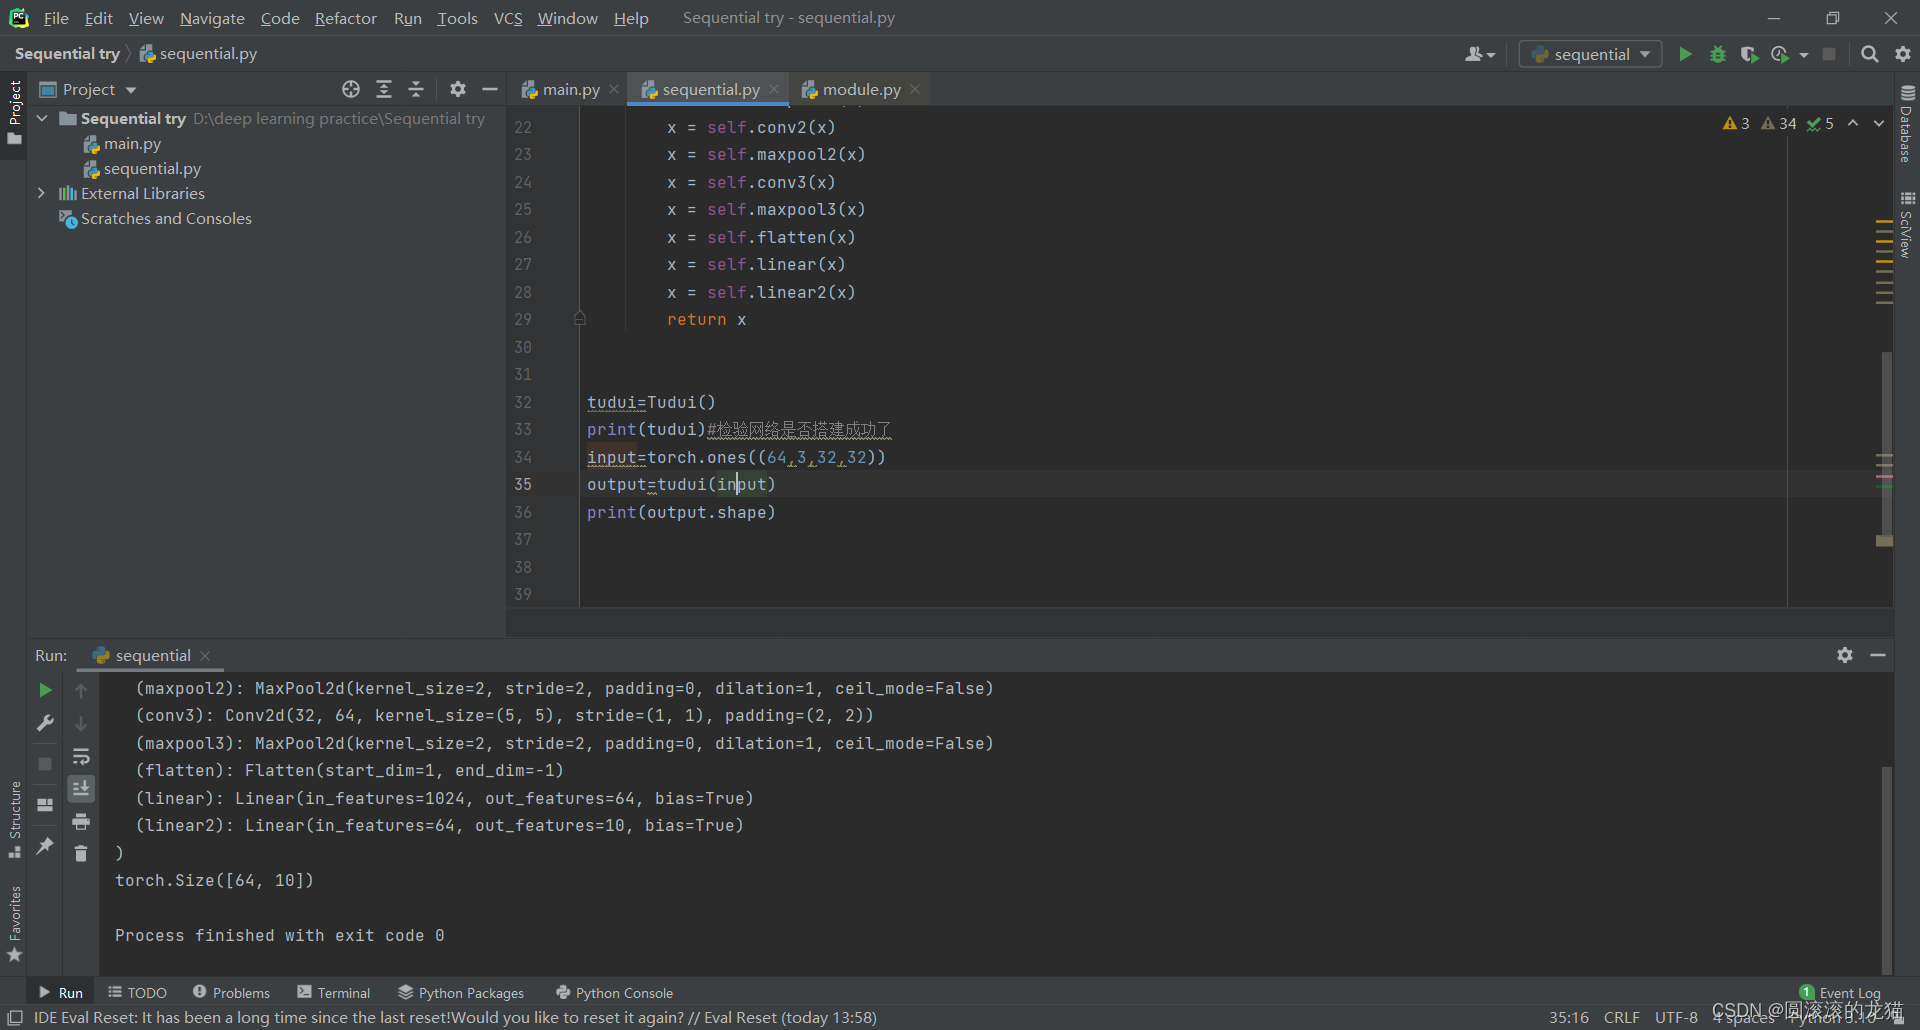The height and width of the screenshot is (1030, 1920).
Task: Open the Python Console tool window
Action: tap(614, 993)
